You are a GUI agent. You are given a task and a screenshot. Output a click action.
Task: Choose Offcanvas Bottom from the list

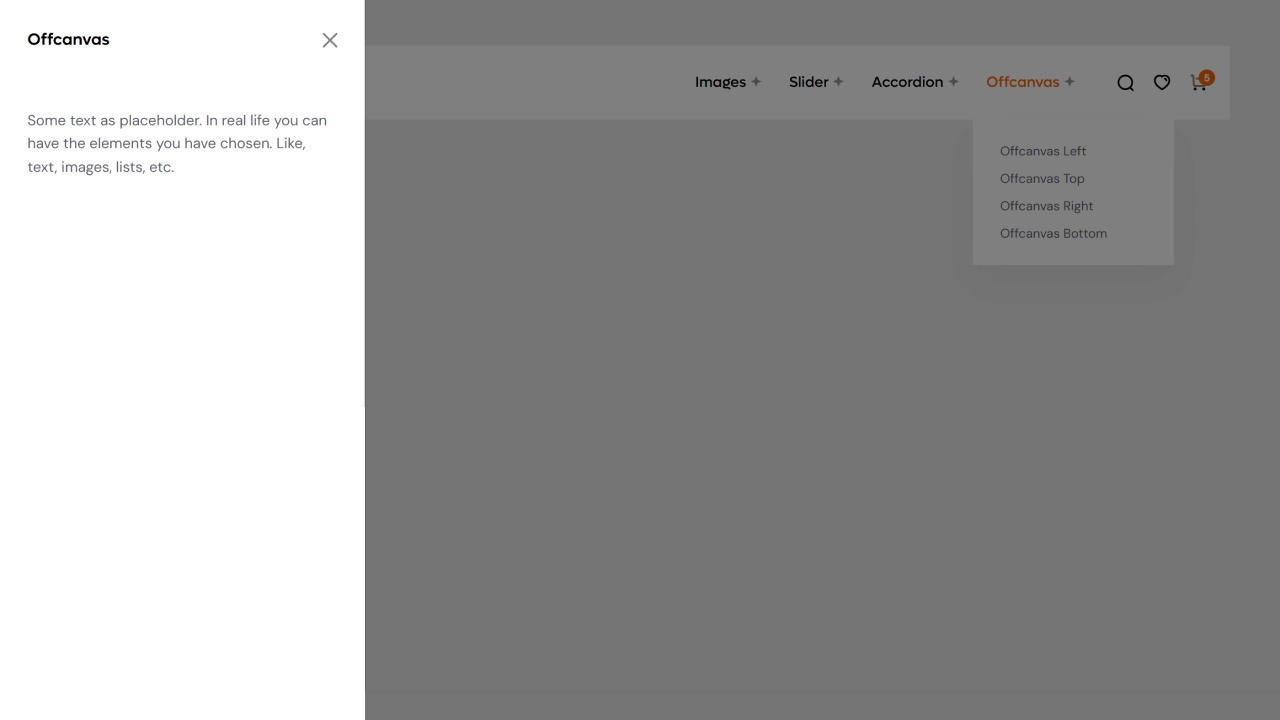click(x=1053, y=233)
